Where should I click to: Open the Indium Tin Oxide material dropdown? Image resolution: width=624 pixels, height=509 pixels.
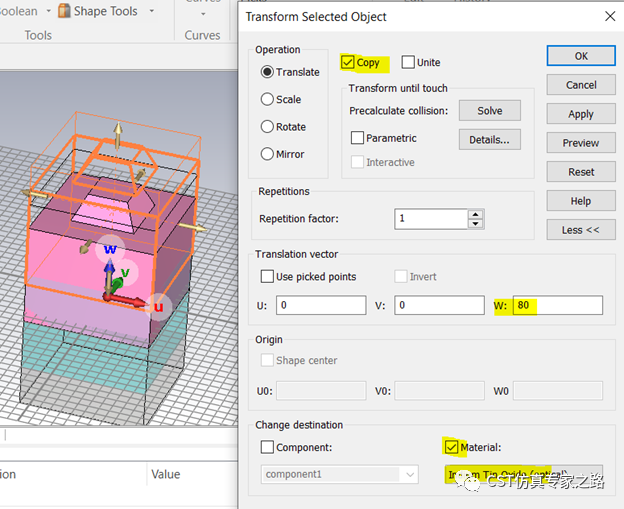click(x=523, y=474)
